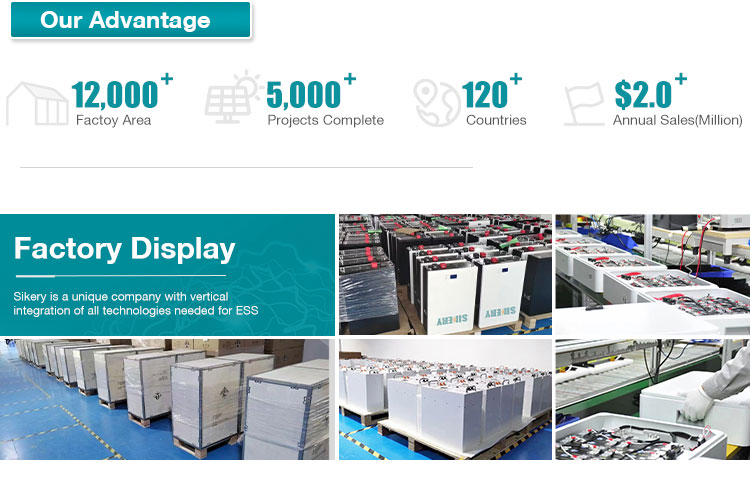Click the solar panel icon
Viewport: 750px width, 502px height.
pyautogui.click(x=233, y=97)
